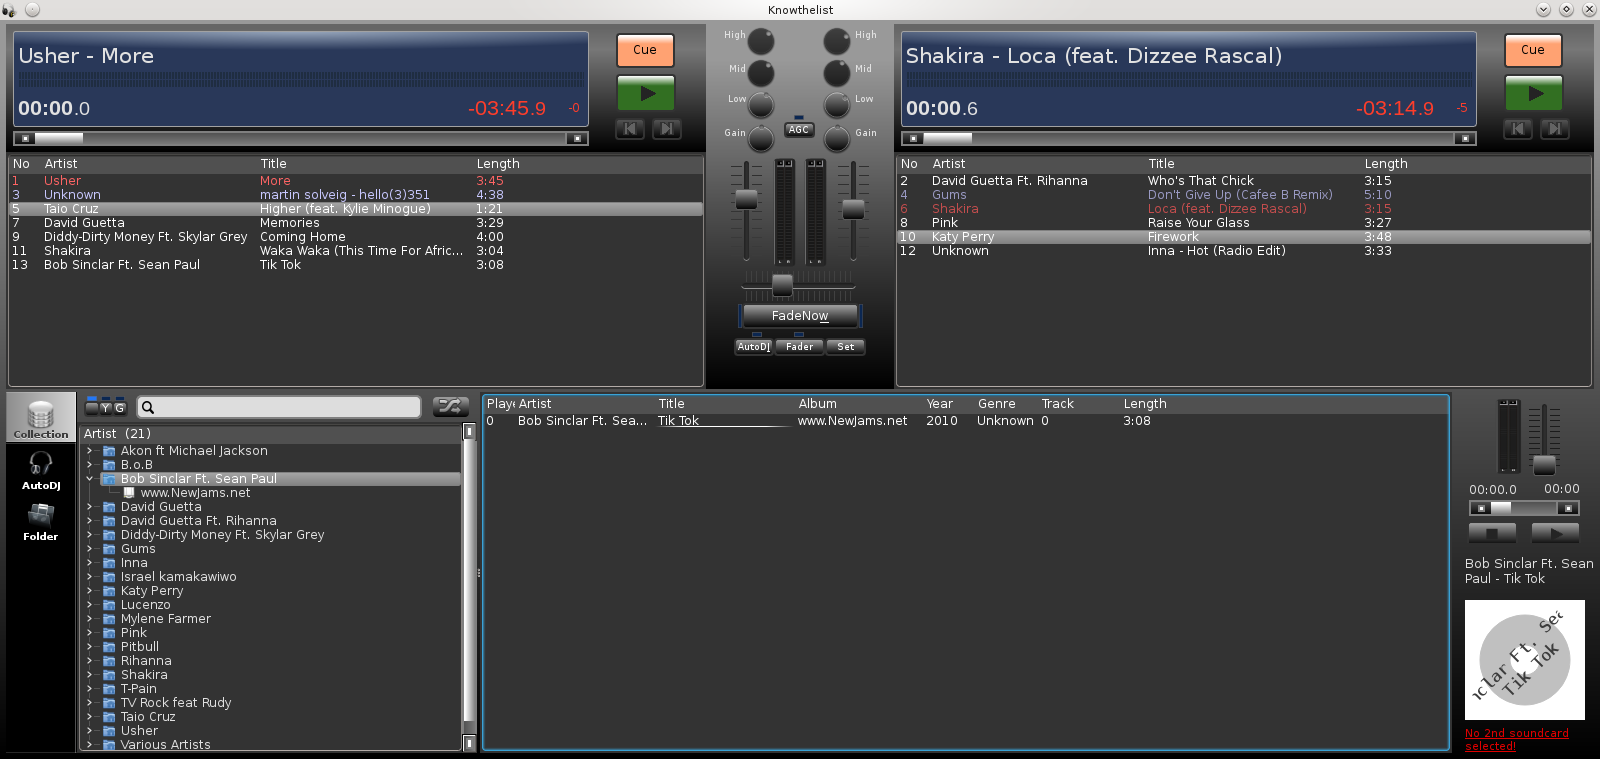The width and height of the screenshot is (1600, 759).
Task: Expand the Shakira artist node
Action: [89, 675]
